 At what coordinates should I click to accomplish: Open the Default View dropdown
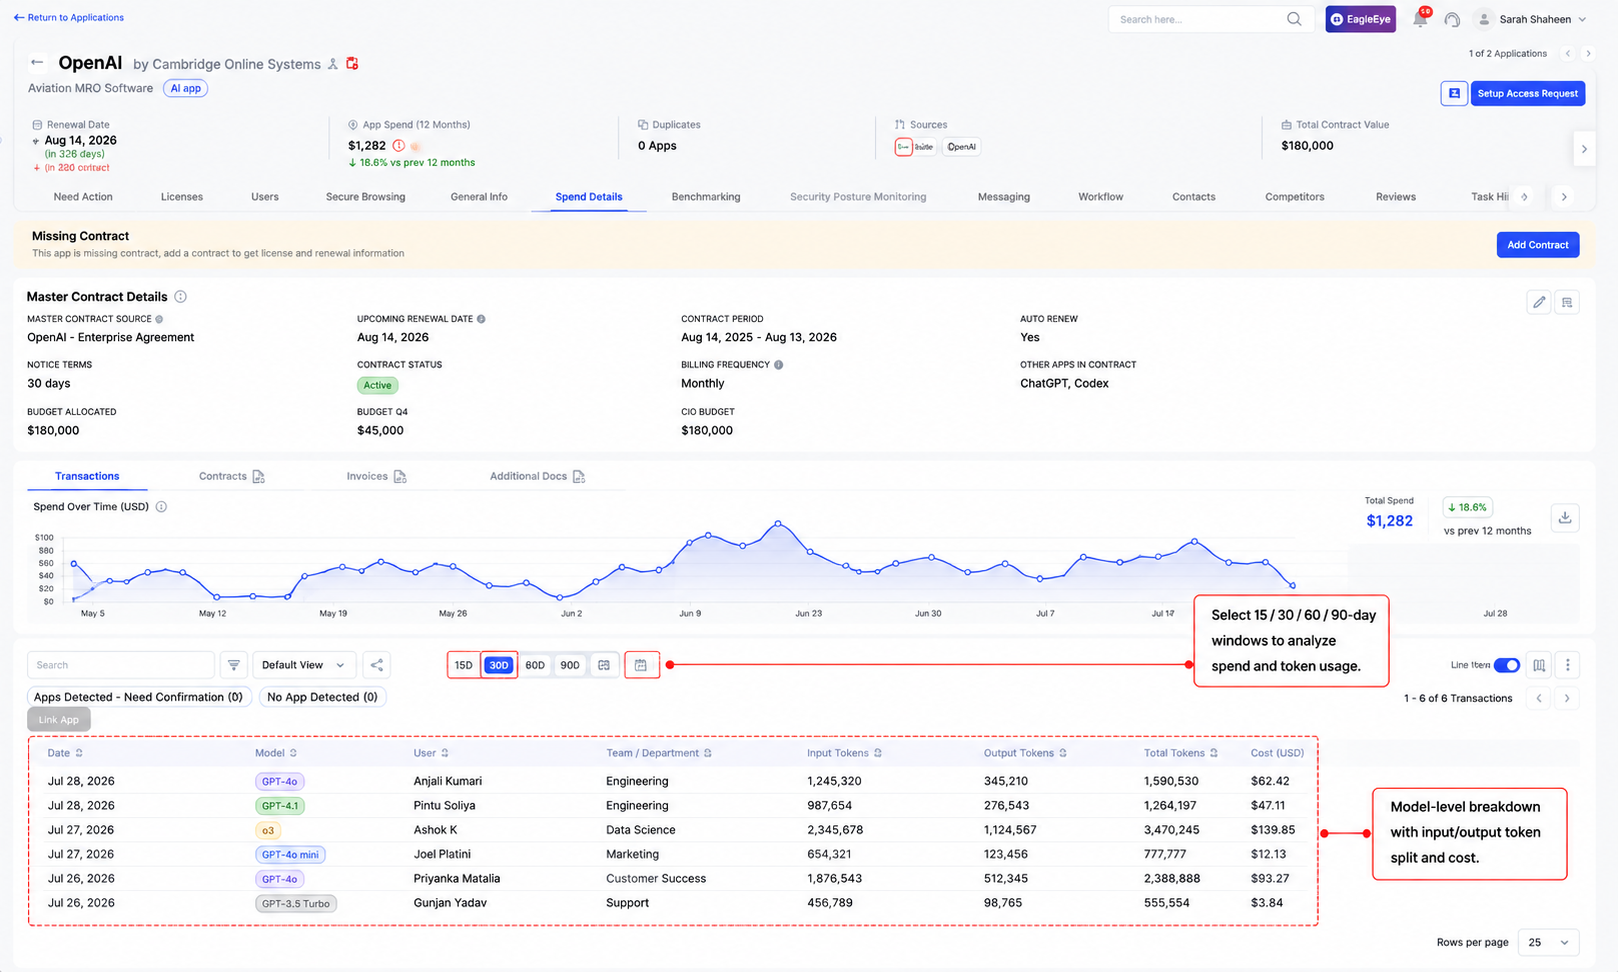pos(303,665)
